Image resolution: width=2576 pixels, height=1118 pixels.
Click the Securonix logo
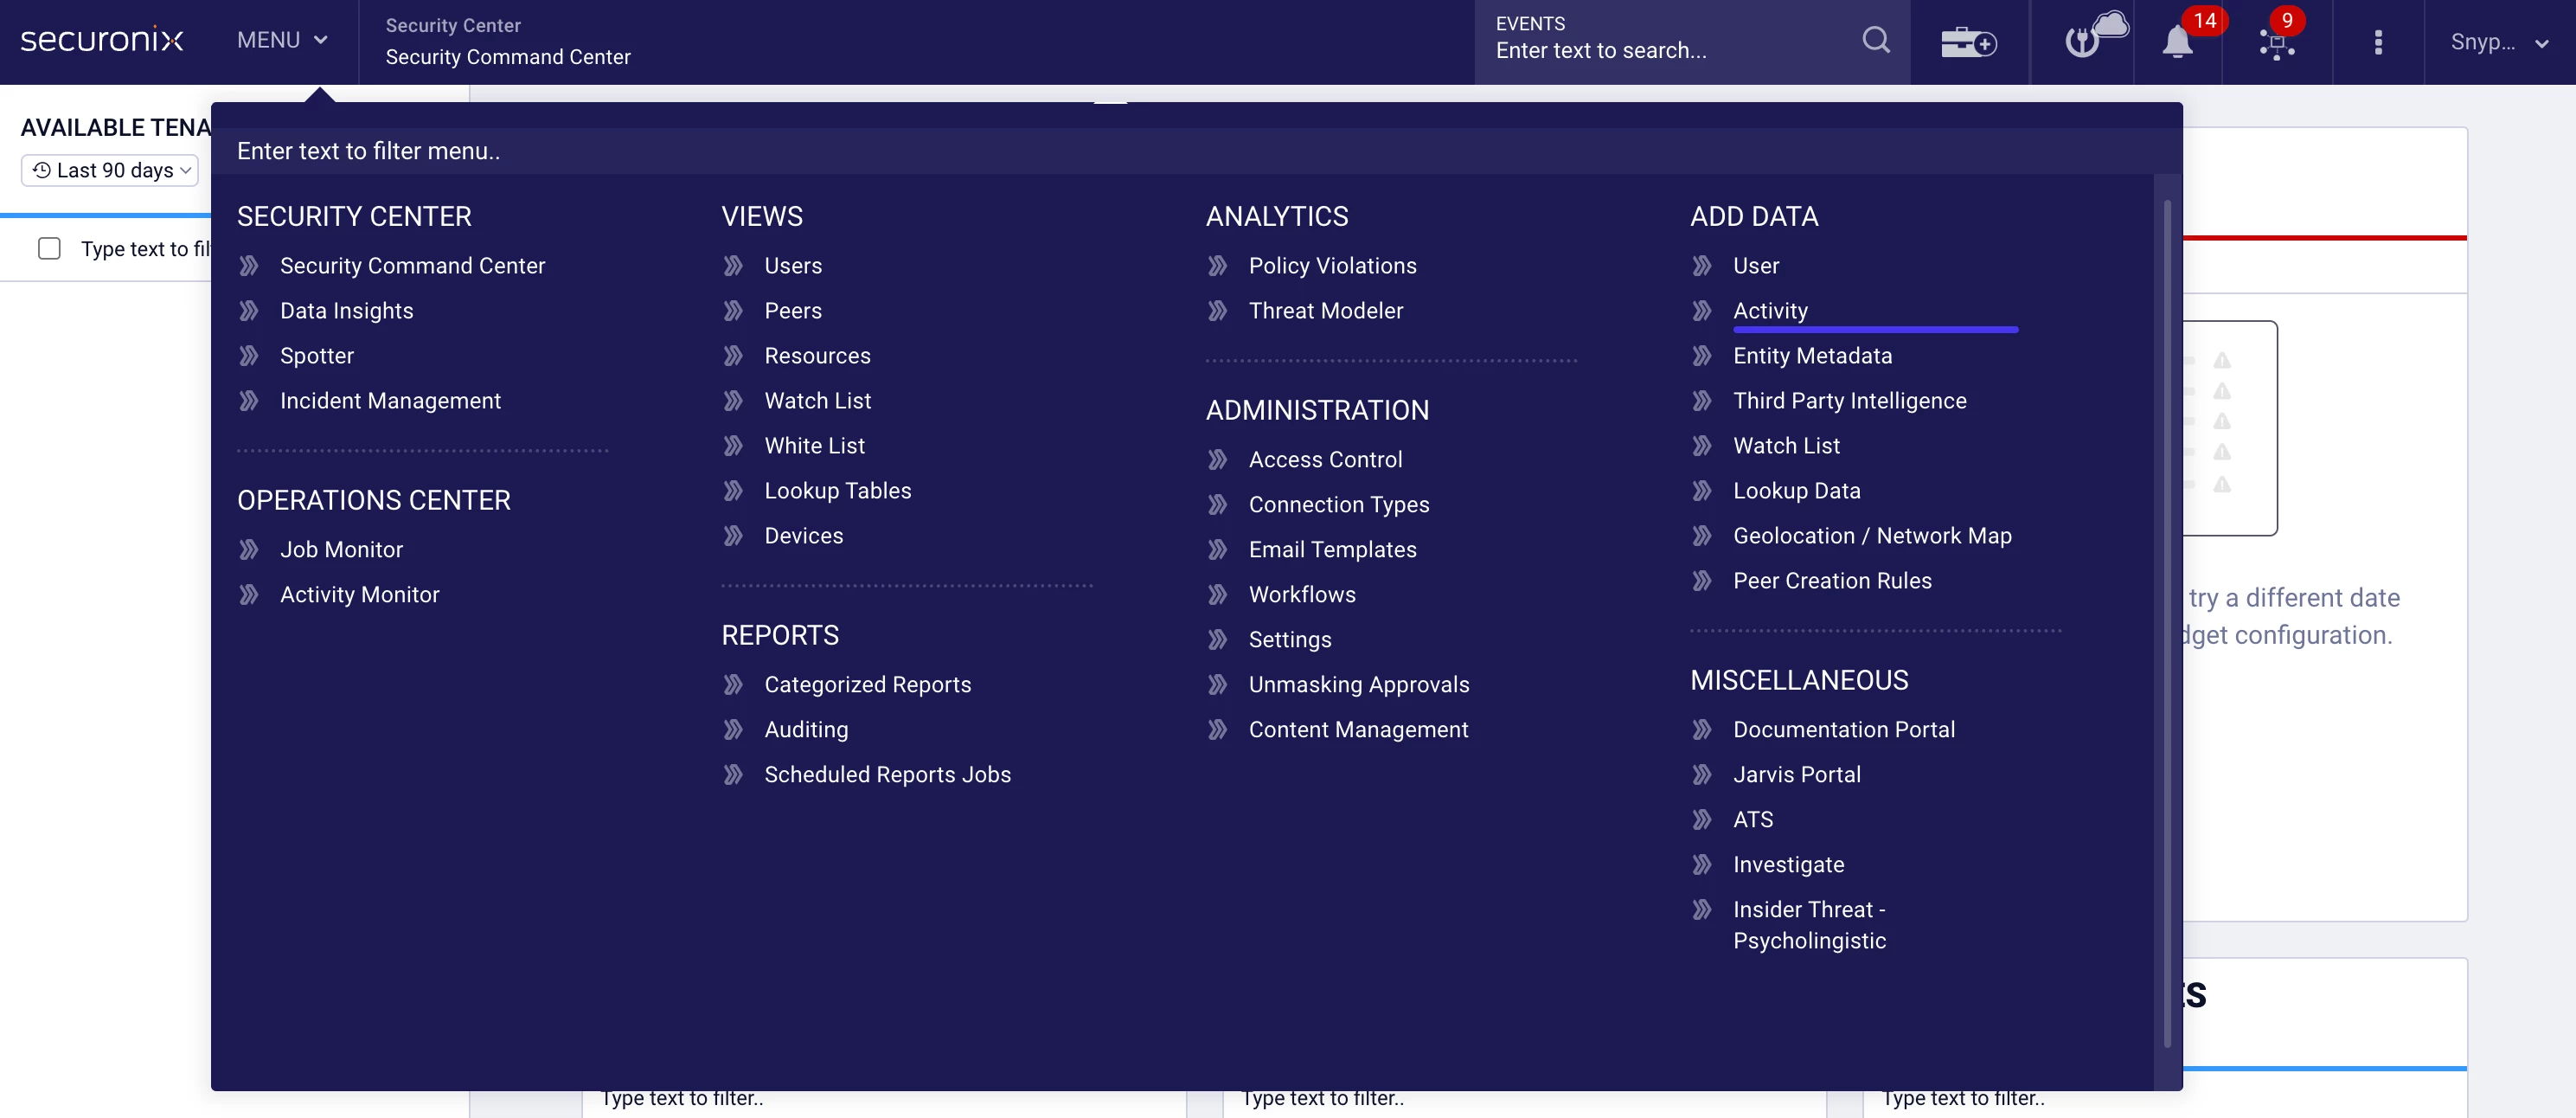coord(101,40)
